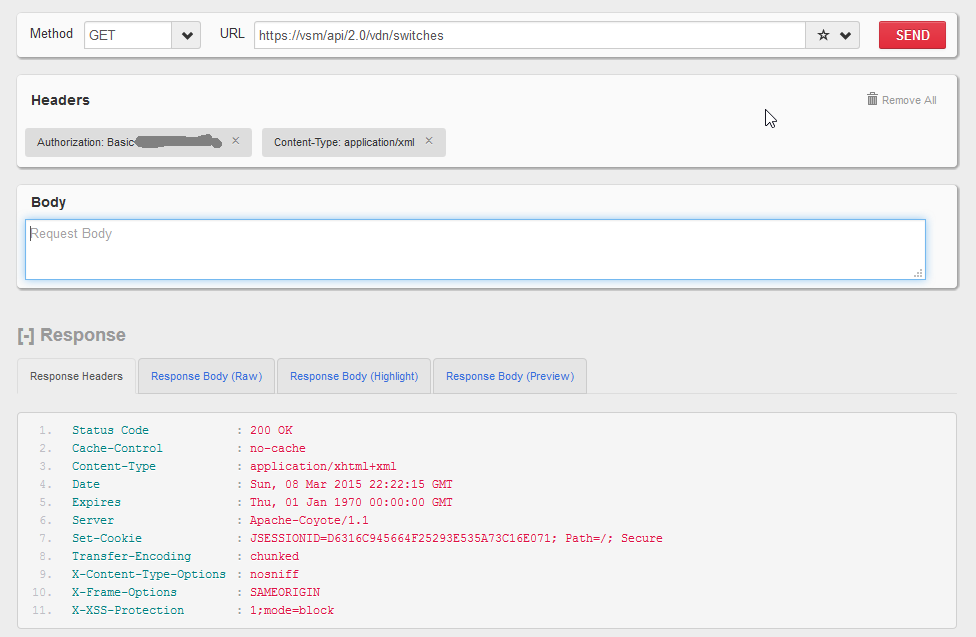Click the 'X-Frame-Options' header name
The width and height of the screenshot is (976, 637).
tap(124, 593)
